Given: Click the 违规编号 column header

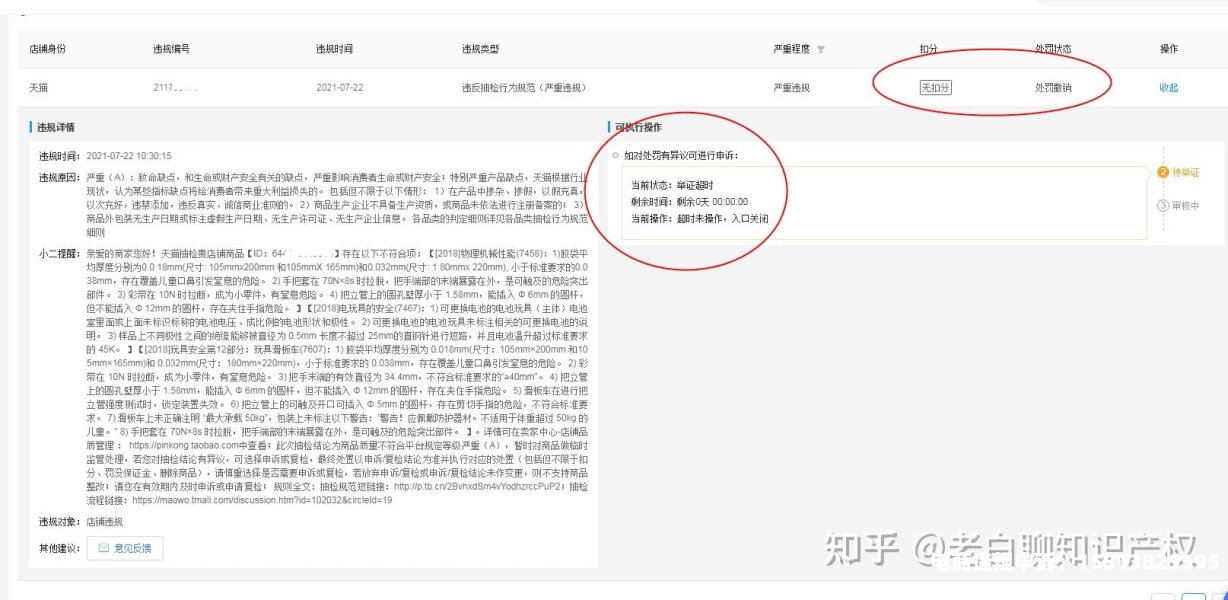Looking at the screenshot, I should click(x=171, y=49).
